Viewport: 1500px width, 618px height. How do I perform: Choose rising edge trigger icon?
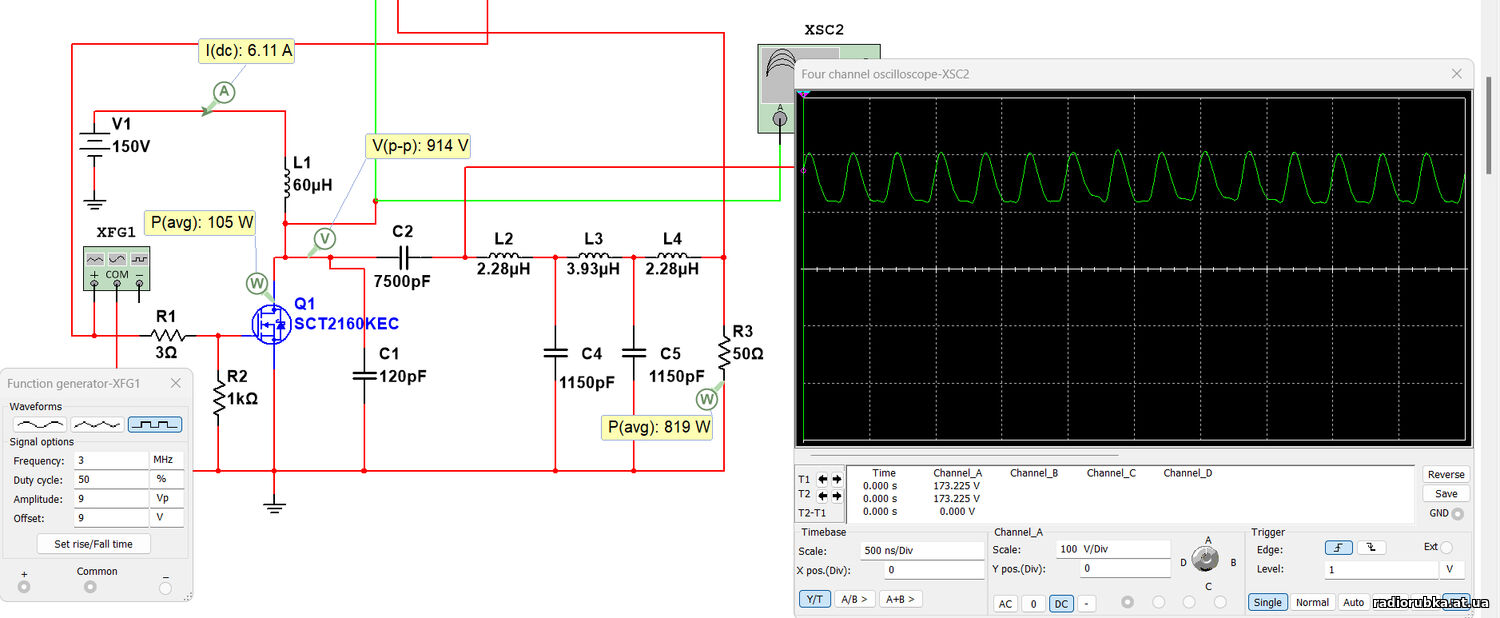(1338, 548)
